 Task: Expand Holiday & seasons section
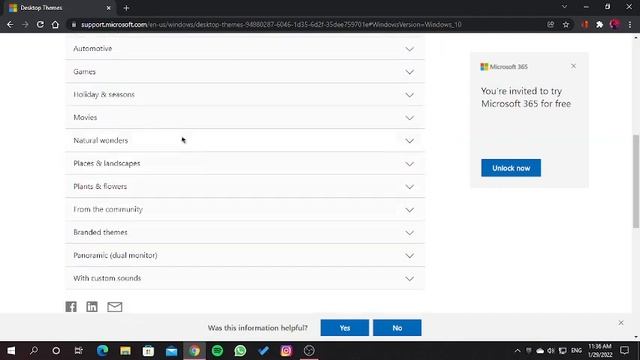click(245, 94)
